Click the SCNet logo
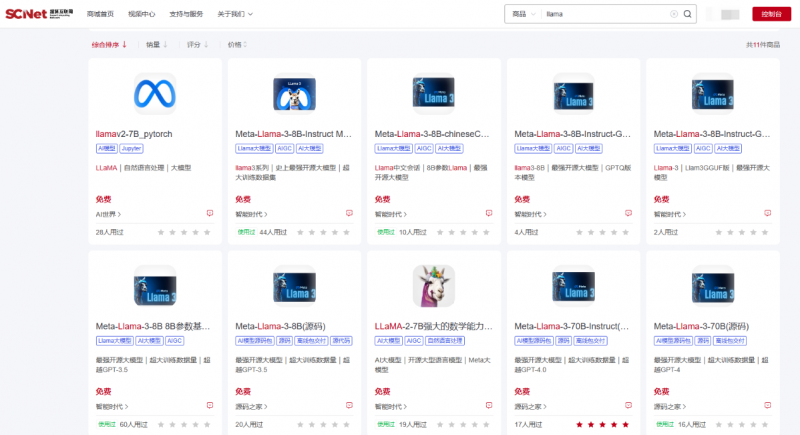The image size is (800, 435). (x=39, y=14)
